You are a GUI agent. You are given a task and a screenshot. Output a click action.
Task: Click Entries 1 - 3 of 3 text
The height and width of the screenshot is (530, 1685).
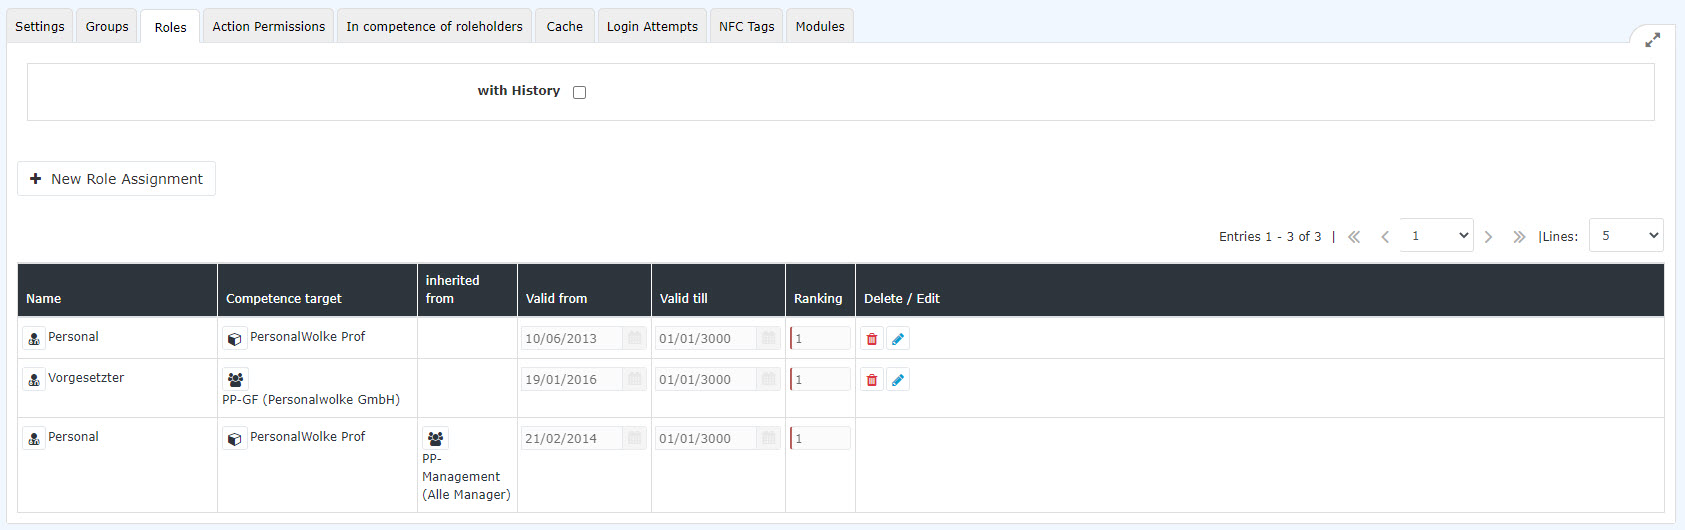tap(1270, 237)
